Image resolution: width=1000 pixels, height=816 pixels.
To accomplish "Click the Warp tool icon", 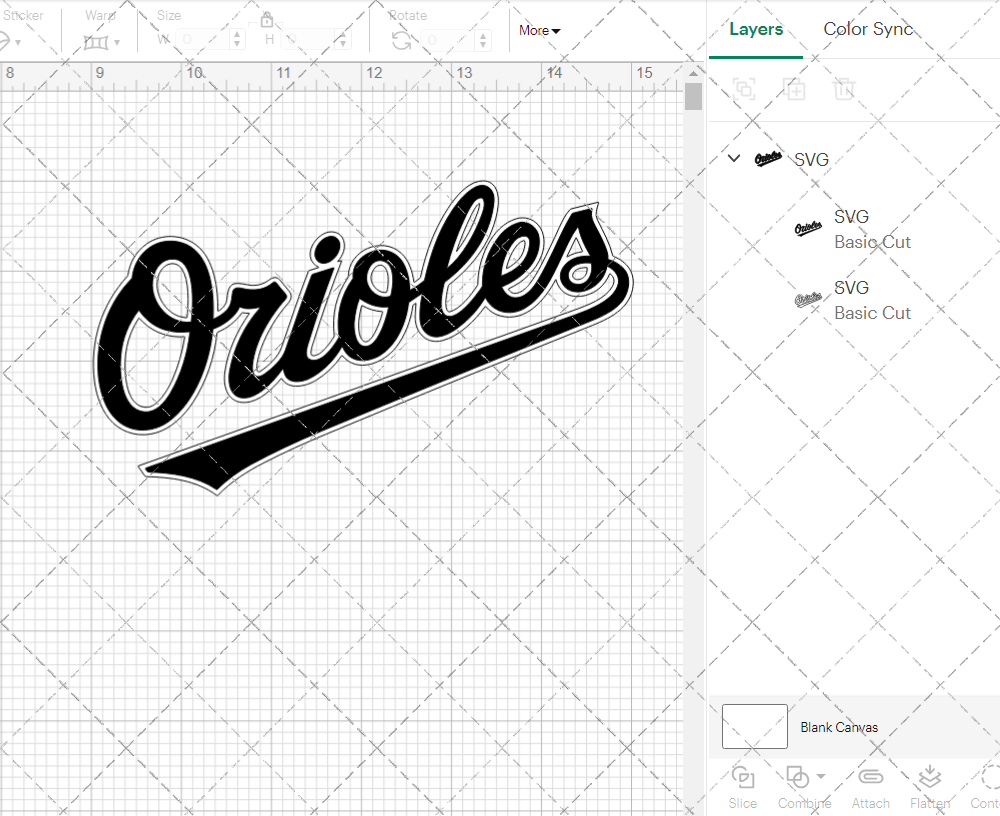I will point(96,42).
